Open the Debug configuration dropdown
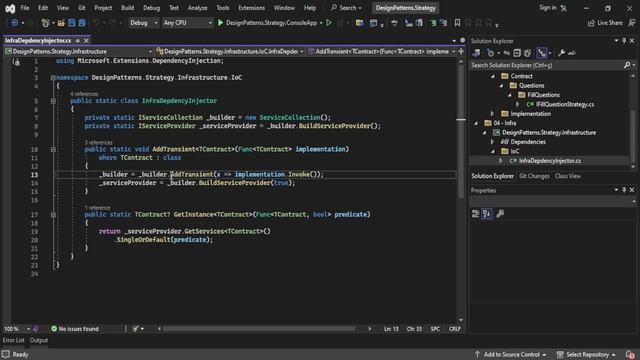640x360 pixels. click(x=143, y=23)
